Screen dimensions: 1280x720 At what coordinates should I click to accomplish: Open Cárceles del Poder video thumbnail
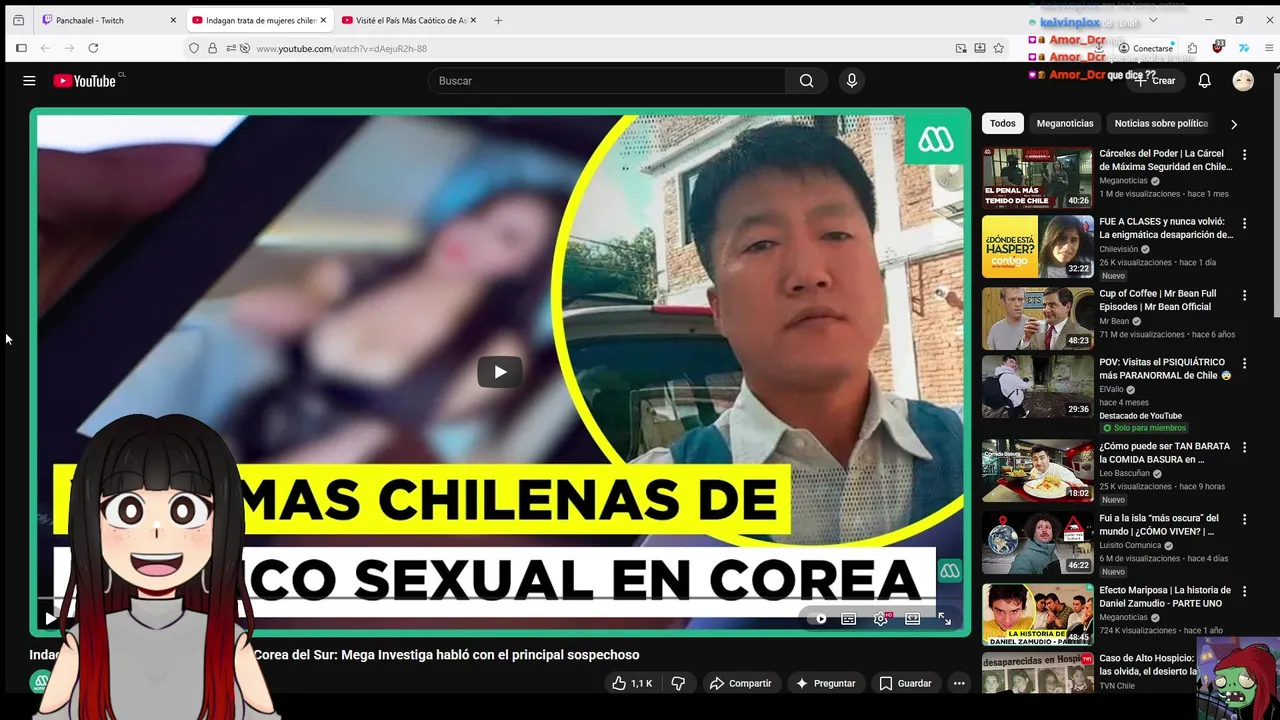(1037, 178)
